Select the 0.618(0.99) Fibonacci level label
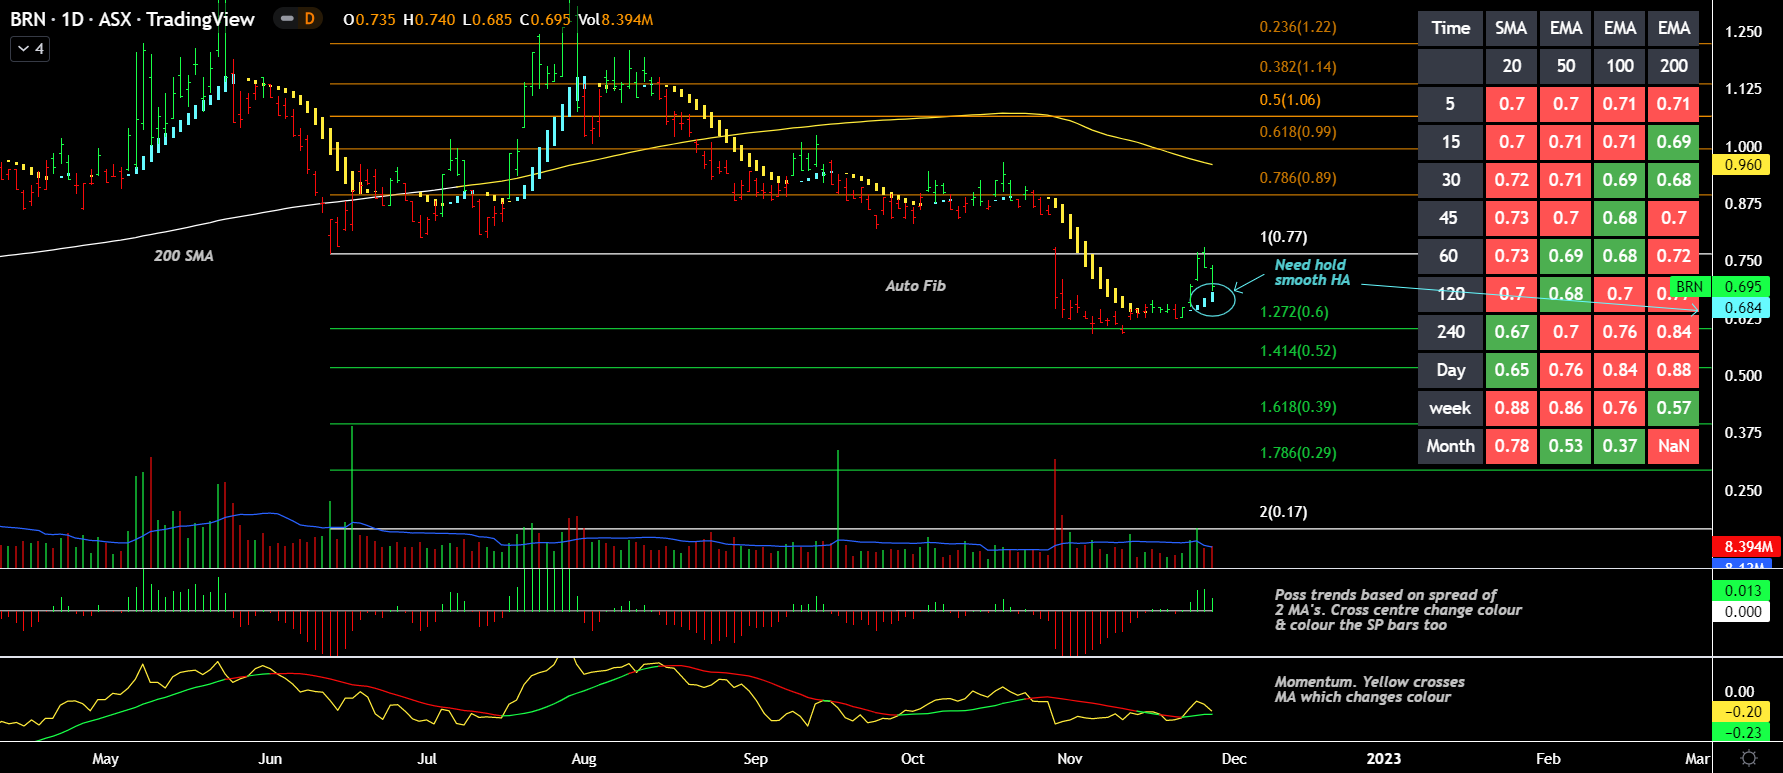The height and width of the screenshot is (773, 1783). 1297,132
